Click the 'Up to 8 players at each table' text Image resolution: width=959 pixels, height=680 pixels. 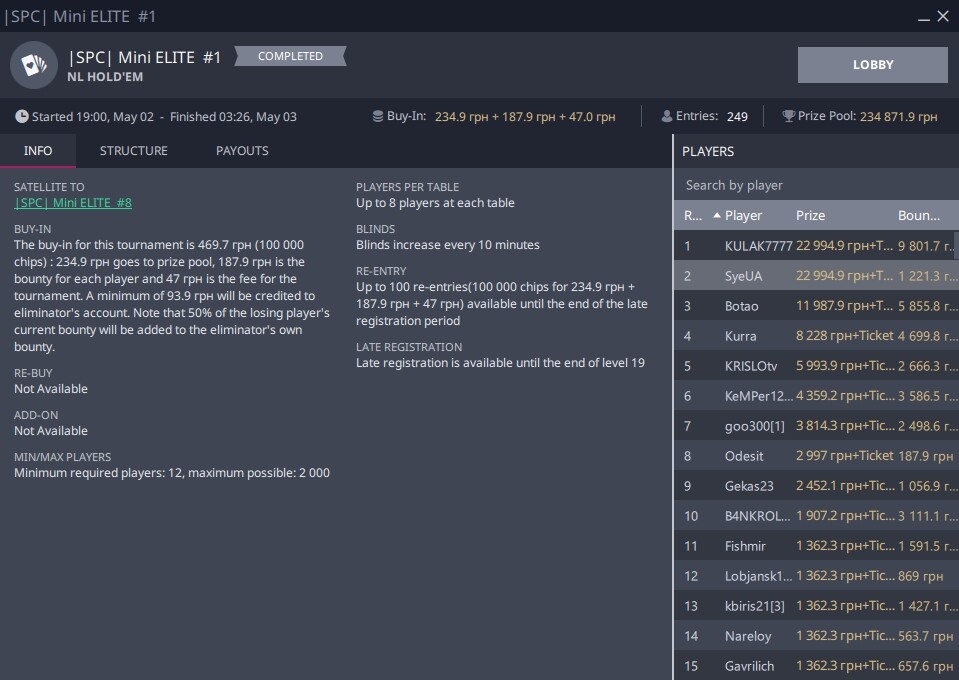pos(435,202)
